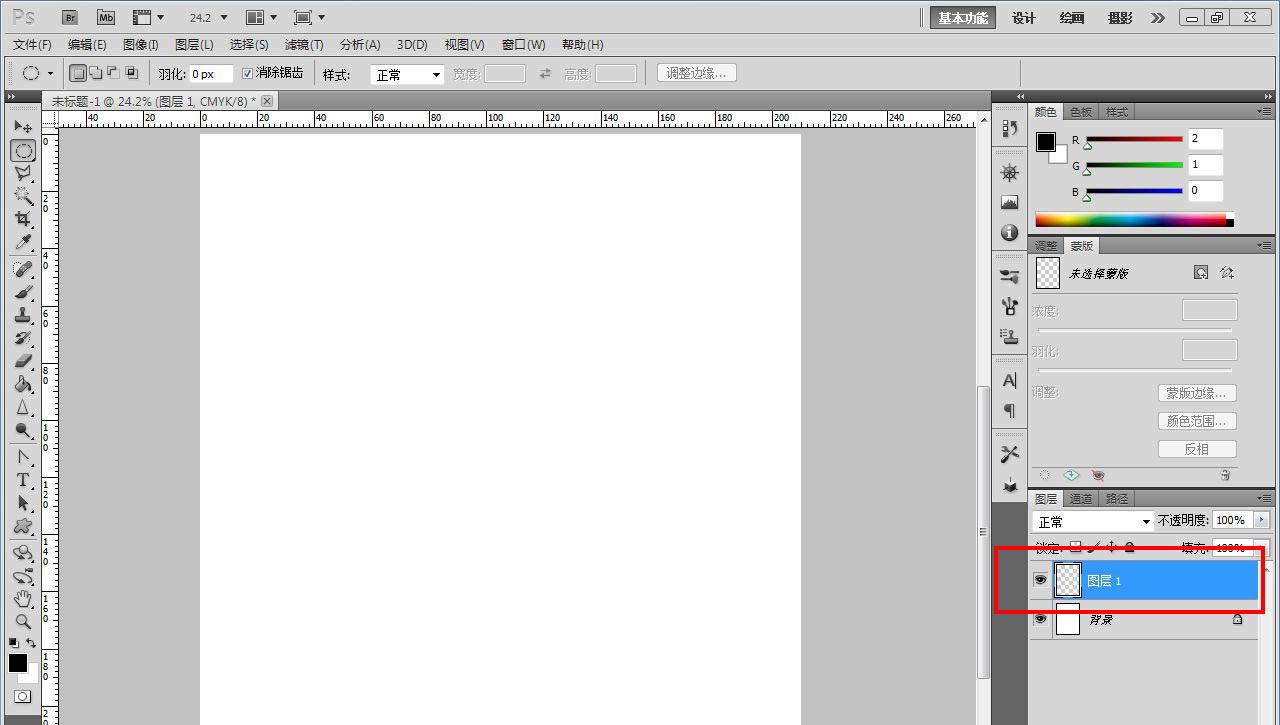Select the Dodge tool

tap(23, 430)
